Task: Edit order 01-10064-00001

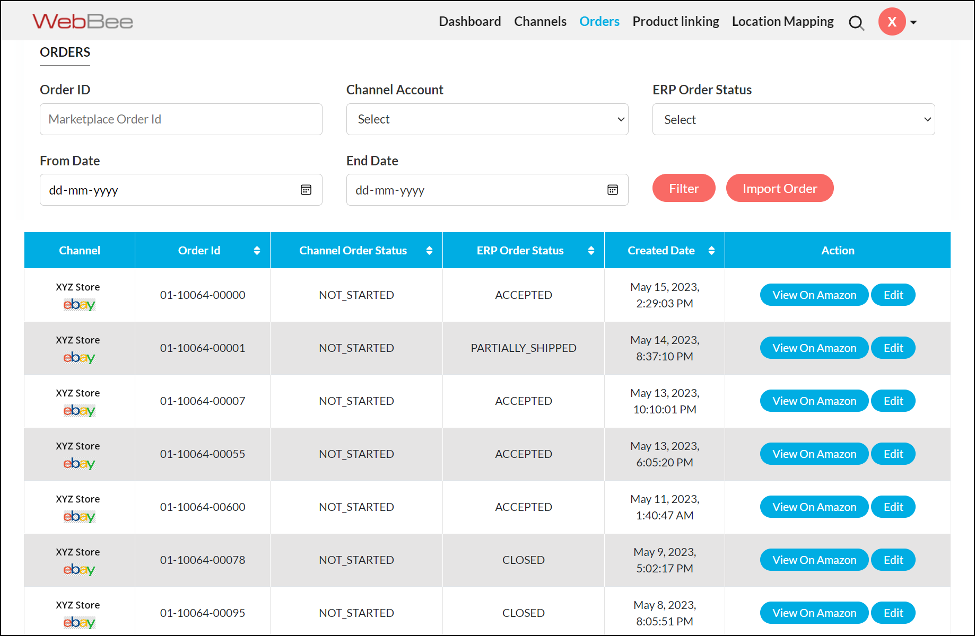Action: click(x=893, y=348)
